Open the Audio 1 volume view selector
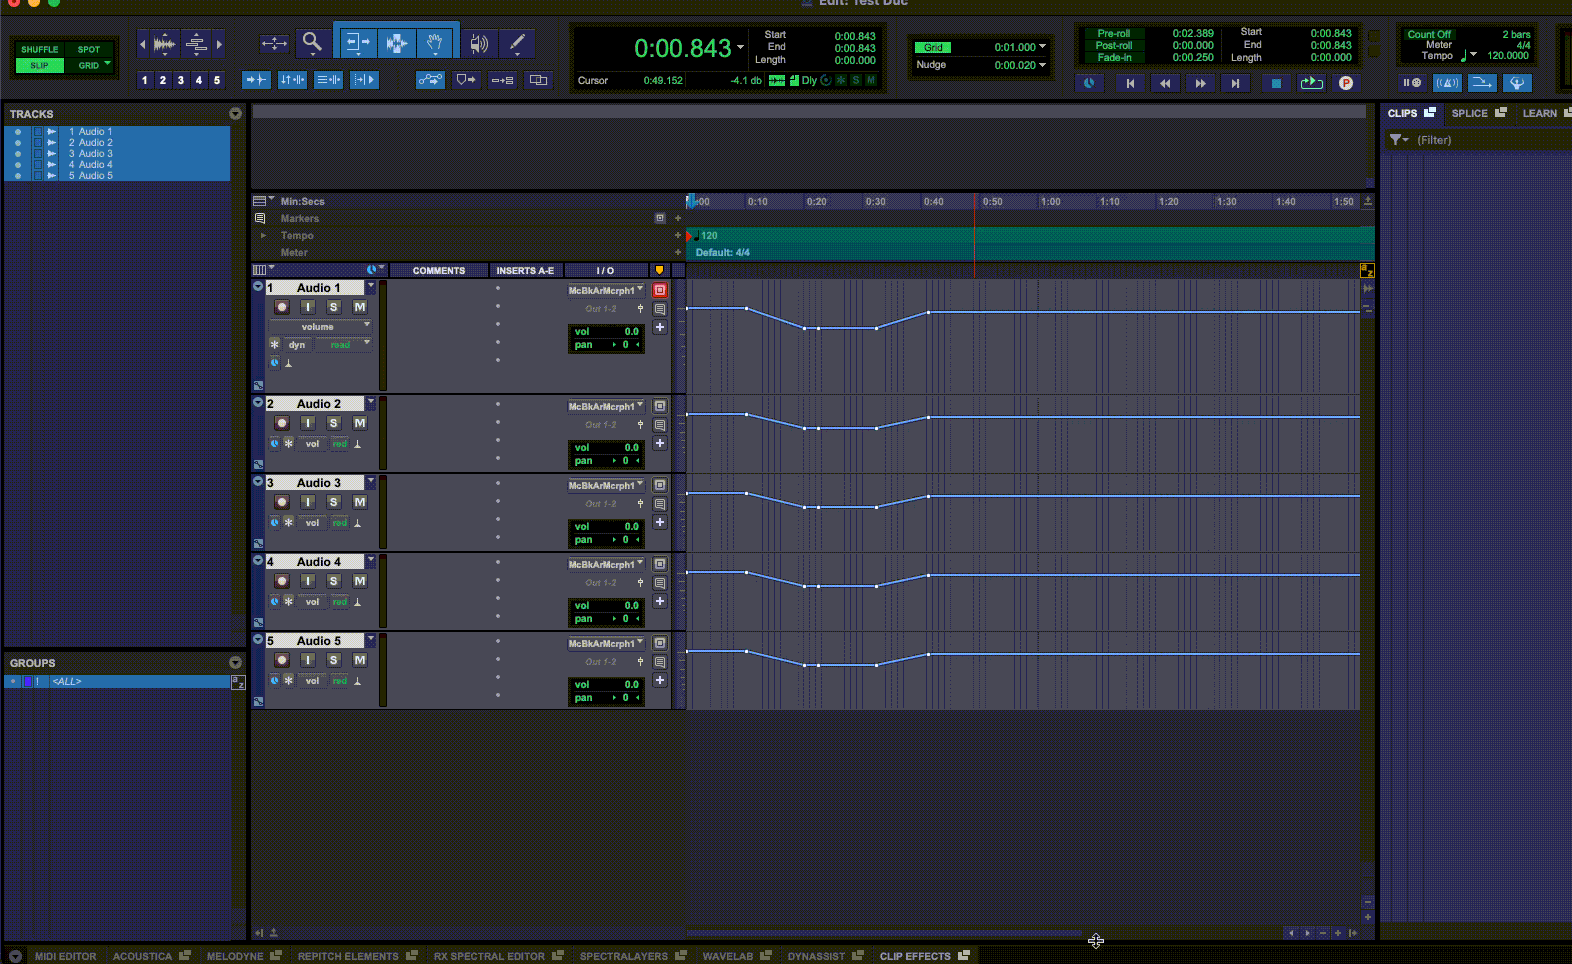Image resolution: width=1572 pixels, height=964 pixels. (x=320, y=327)
